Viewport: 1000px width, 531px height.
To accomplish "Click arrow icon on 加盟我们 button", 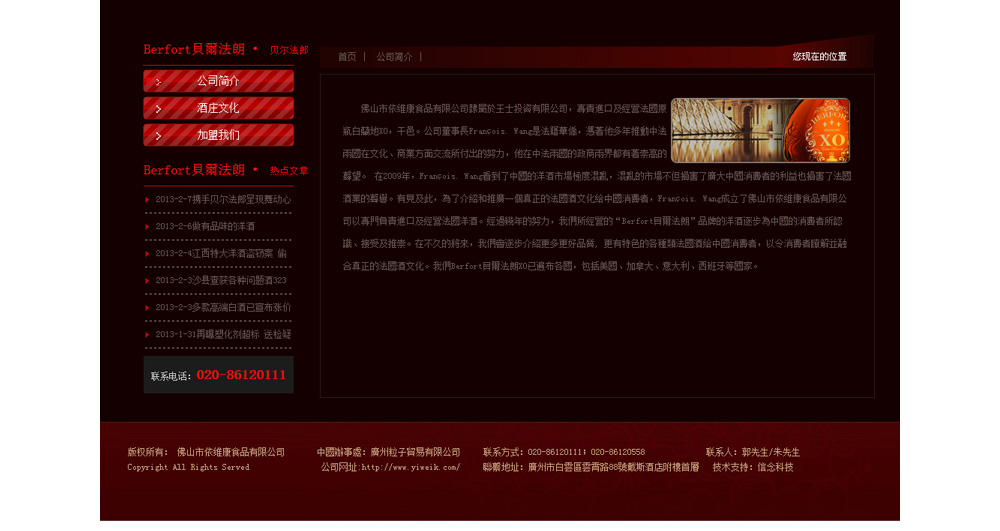I will point(158,136).
